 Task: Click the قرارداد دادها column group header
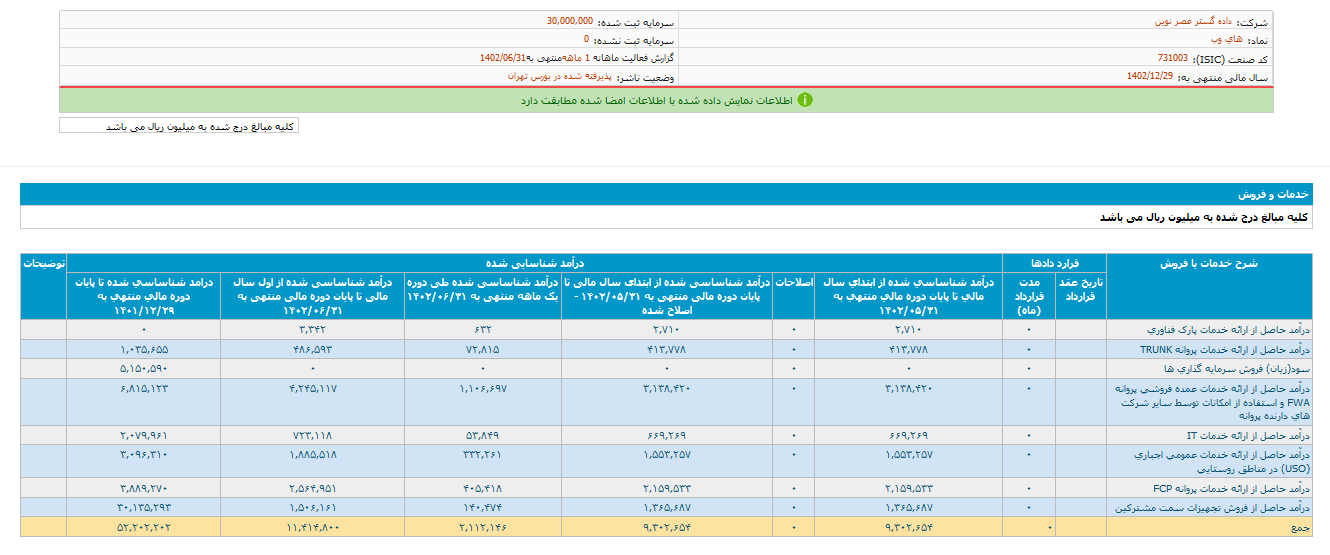pyautogui.click(x=1055, y=264)
